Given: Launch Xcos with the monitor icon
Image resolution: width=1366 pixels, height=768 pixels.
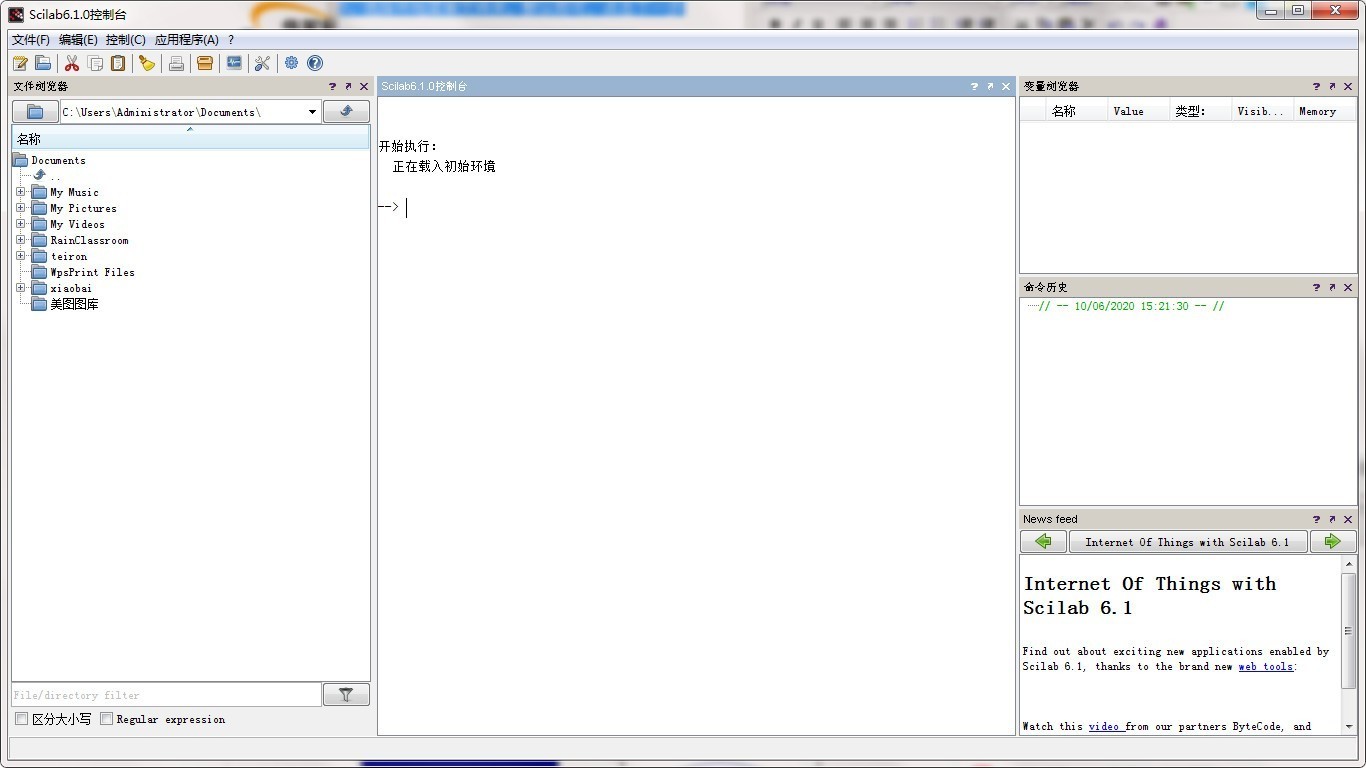Looking at the screenshot, I should tap(234, 63).
